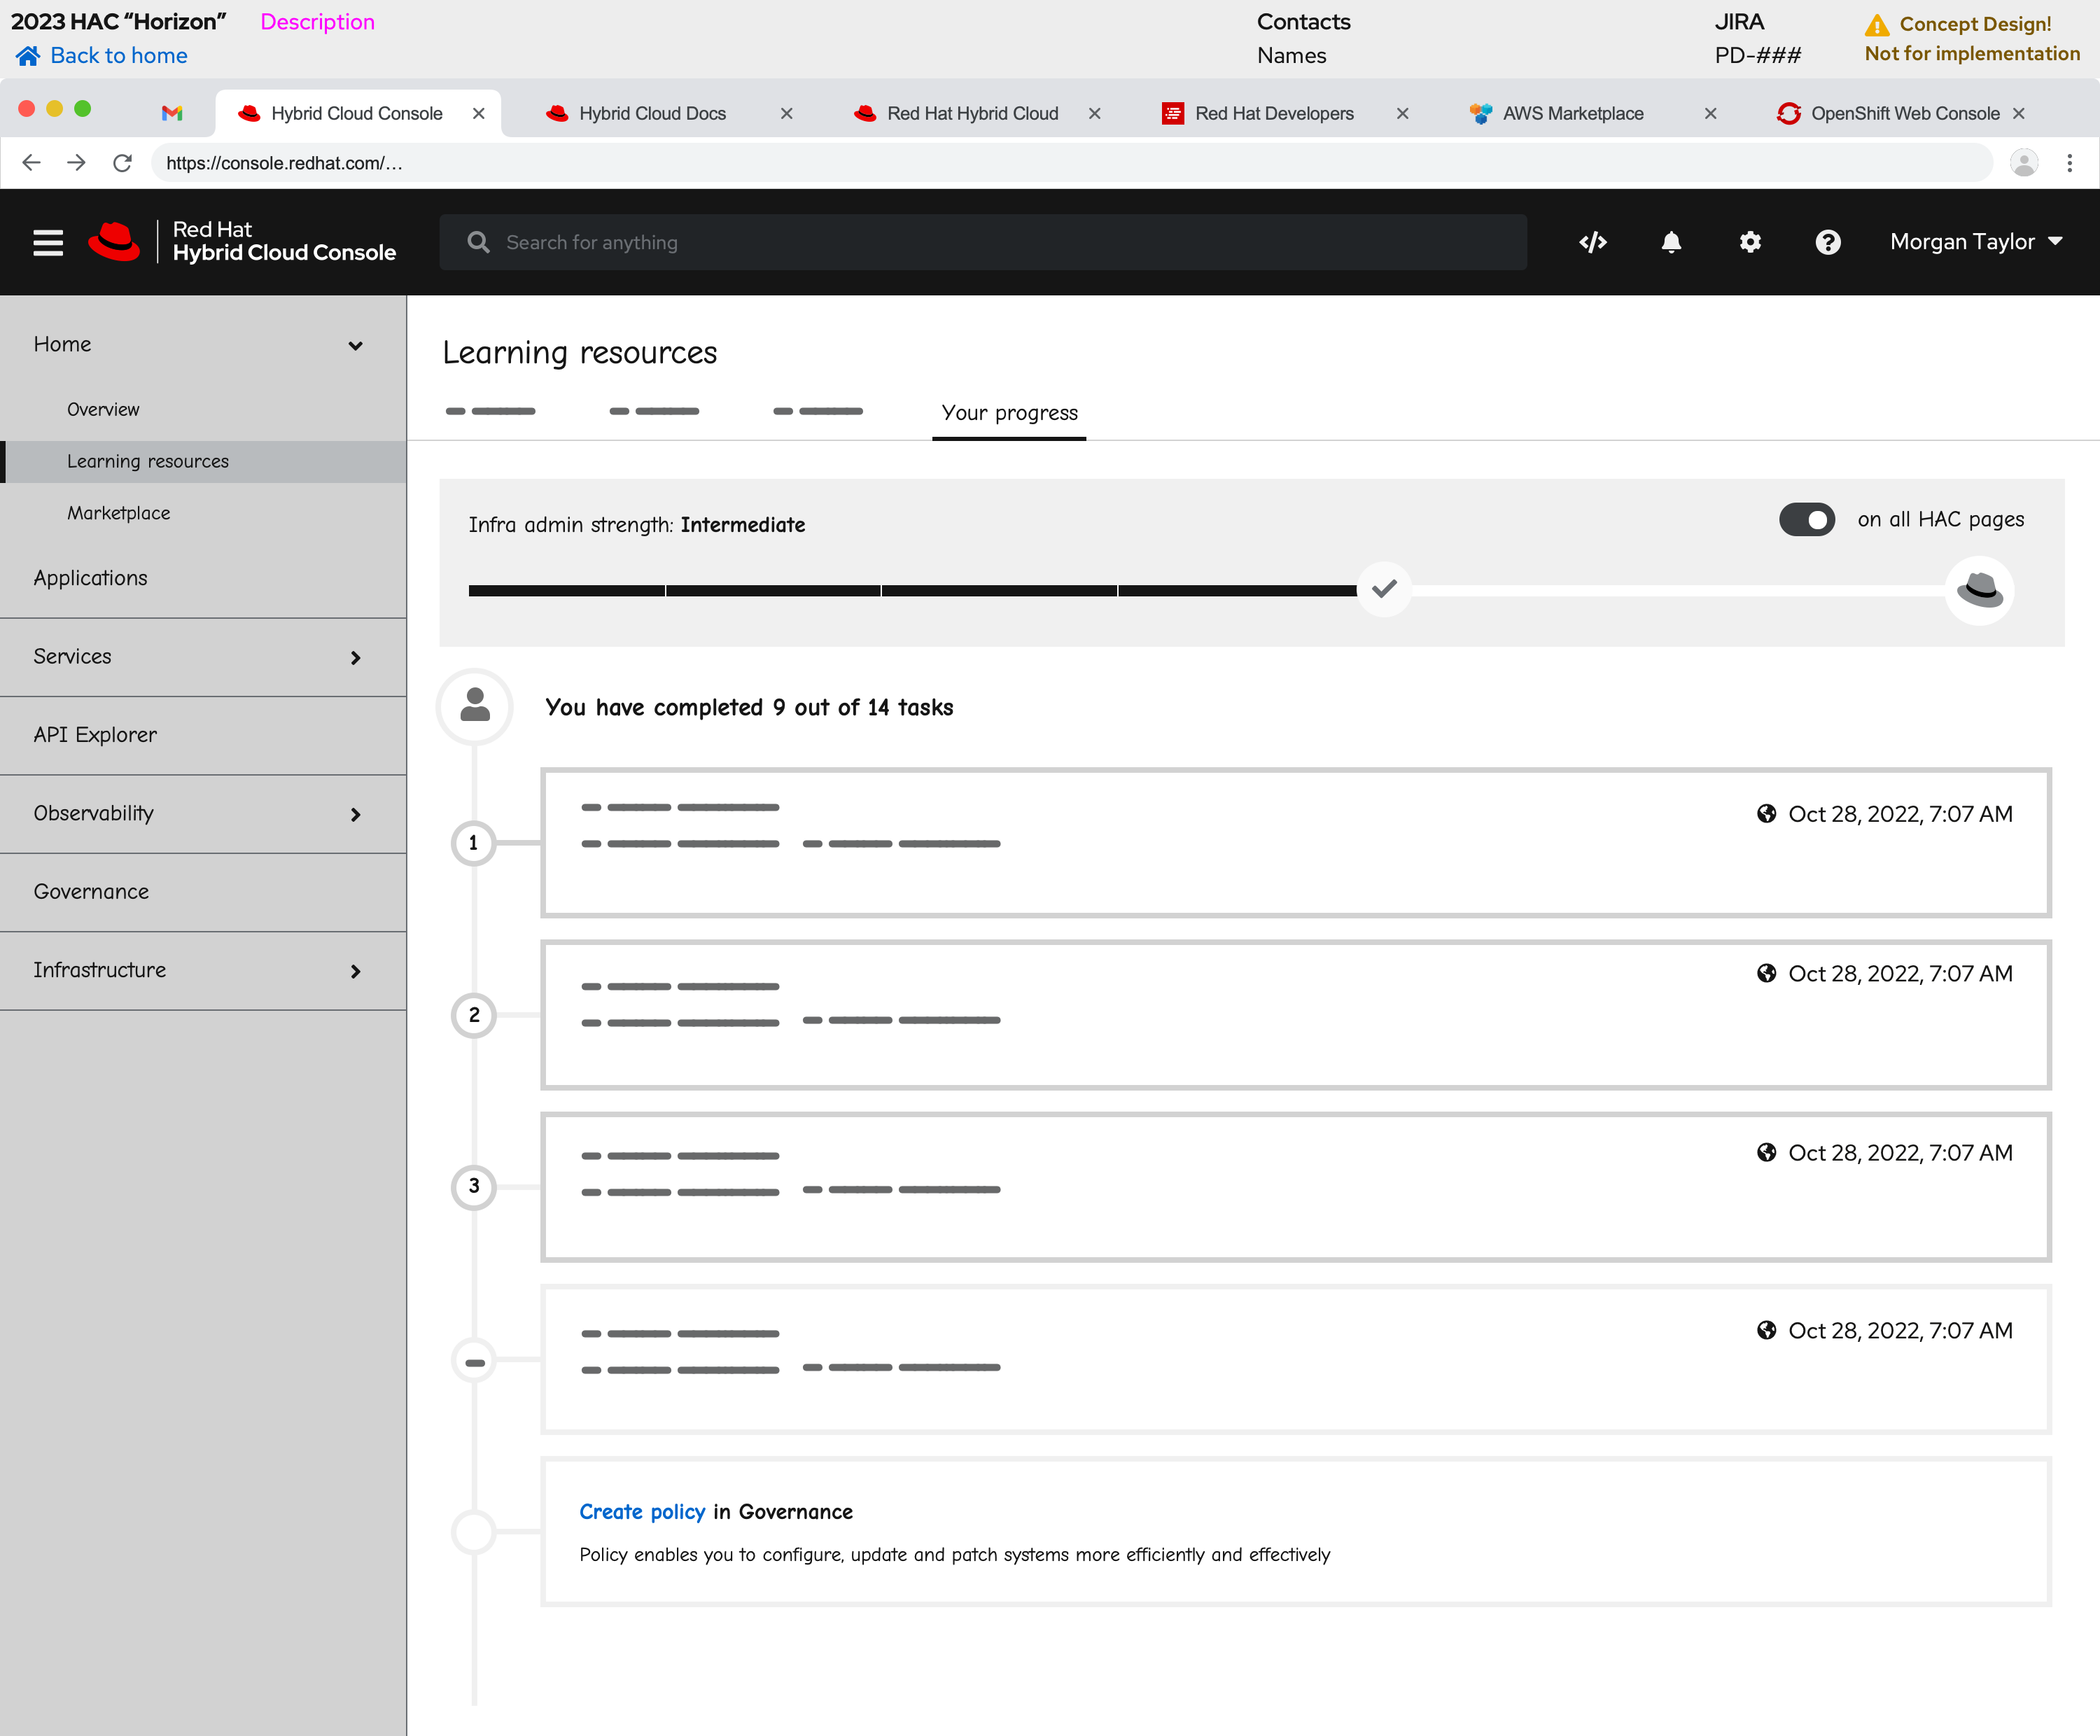Click the browser reload icon
This screenshot has width=2100, height=1736.
click(x=122, y=163)
